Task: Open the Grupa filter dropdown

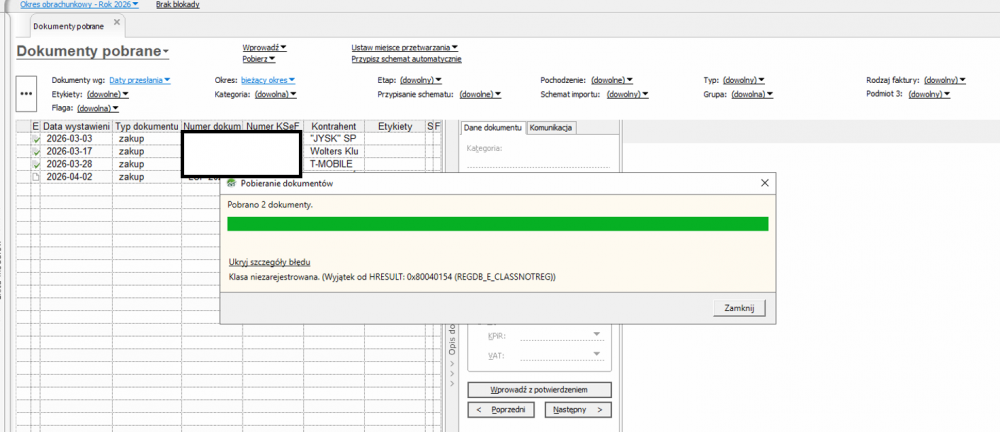Action: coord(752,94)
